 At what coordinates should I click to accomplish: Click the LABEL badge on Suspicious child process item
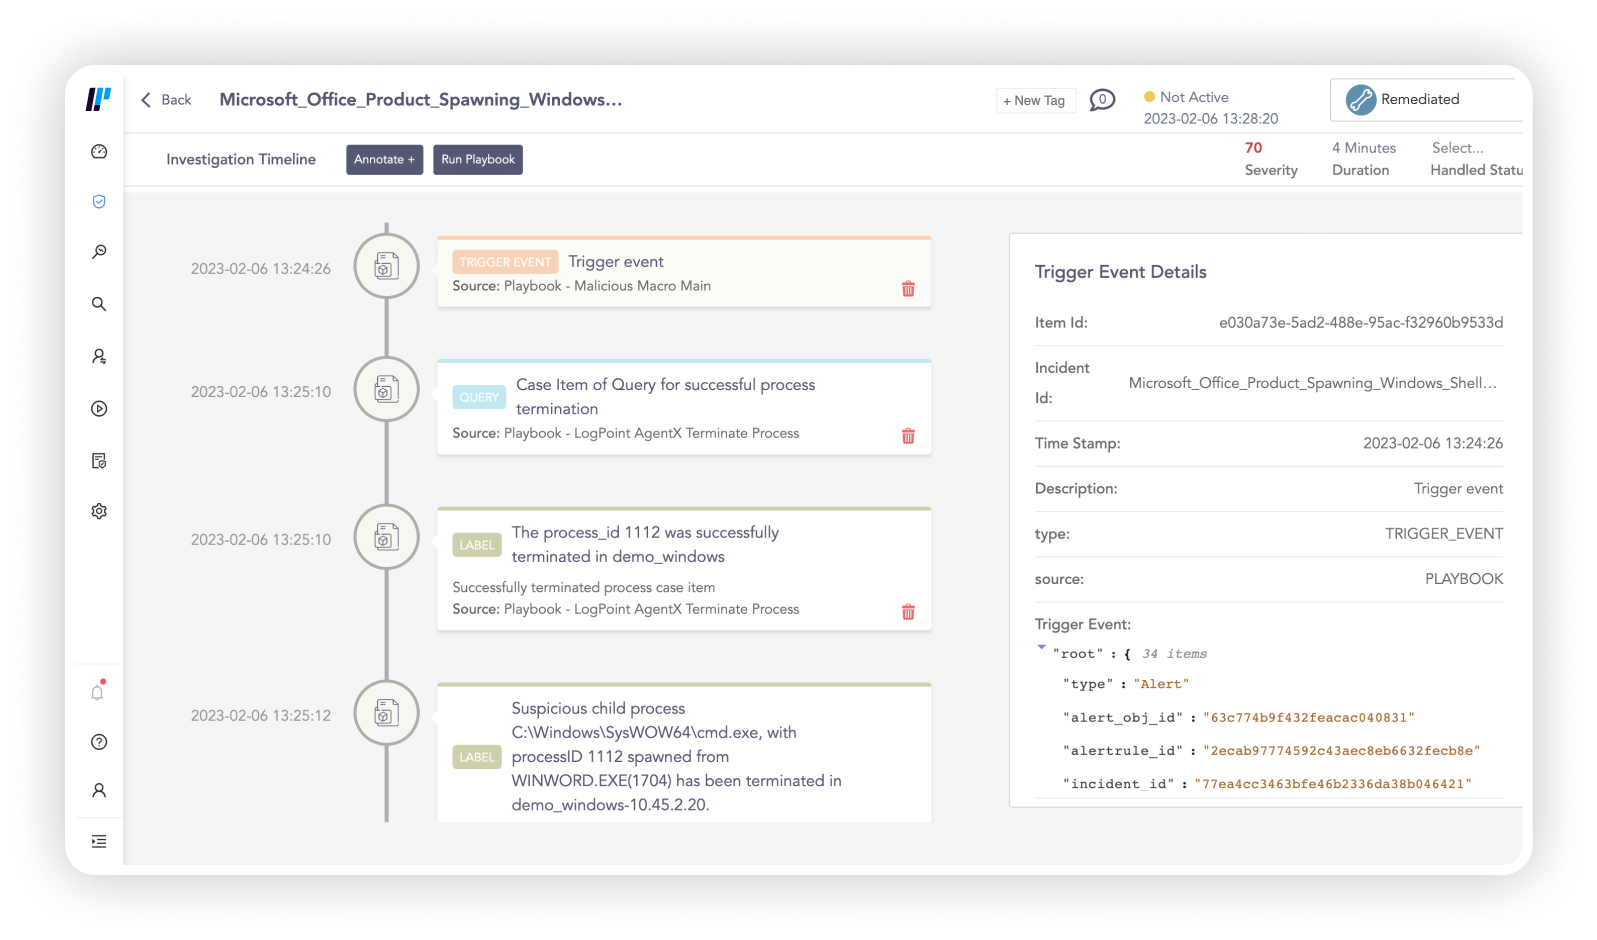click(x=477, y=757)
